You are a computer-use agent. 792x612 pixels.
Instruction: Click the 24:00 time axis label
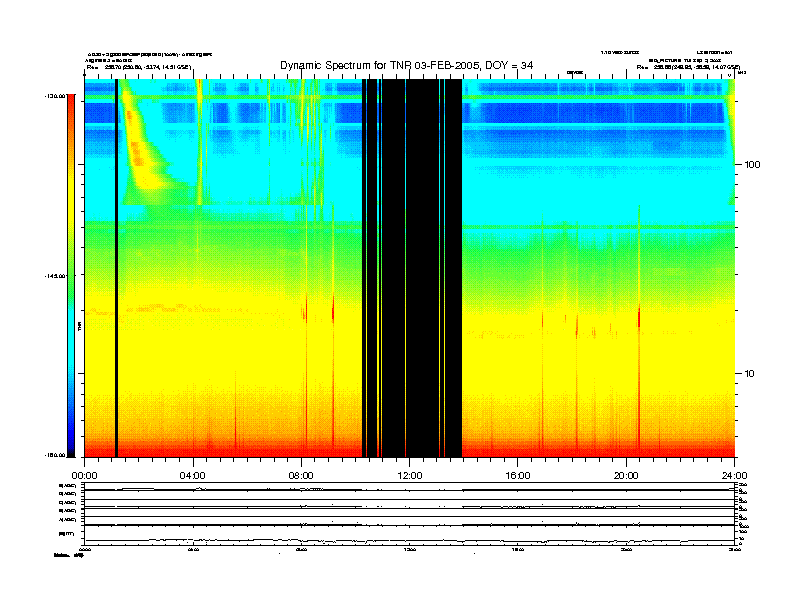[x=735, y=476]
